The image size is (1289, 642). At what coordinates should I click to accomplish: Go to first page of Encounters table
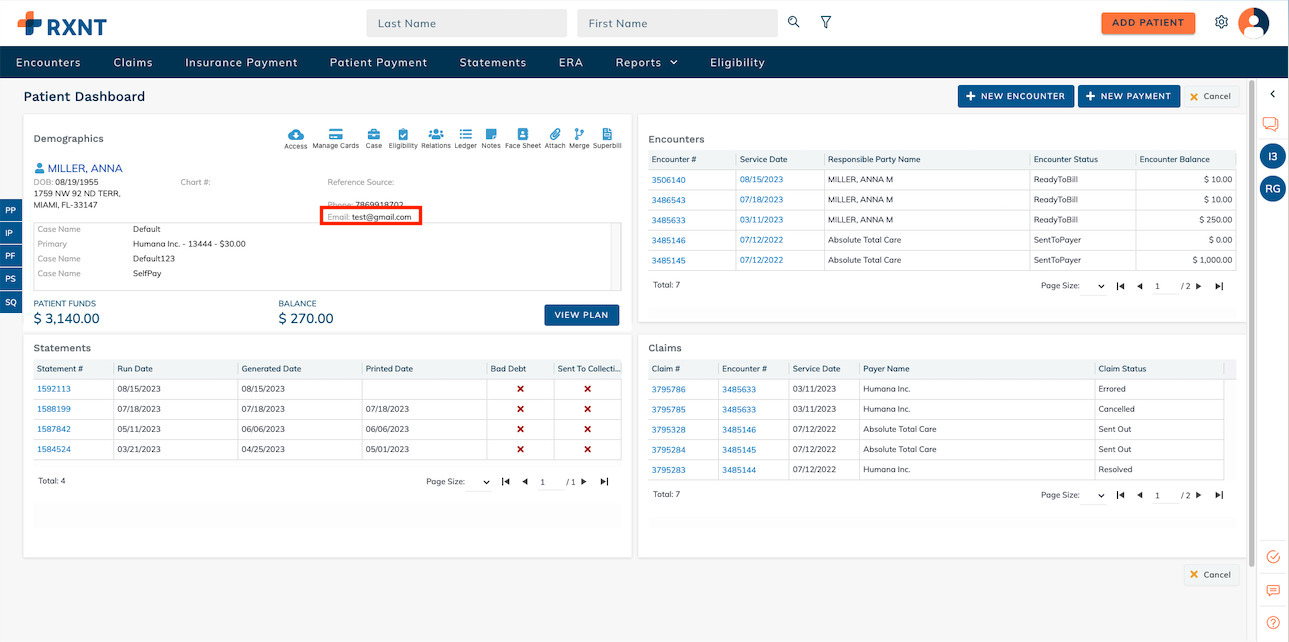pyautogui.click(x=1121, y=286)
